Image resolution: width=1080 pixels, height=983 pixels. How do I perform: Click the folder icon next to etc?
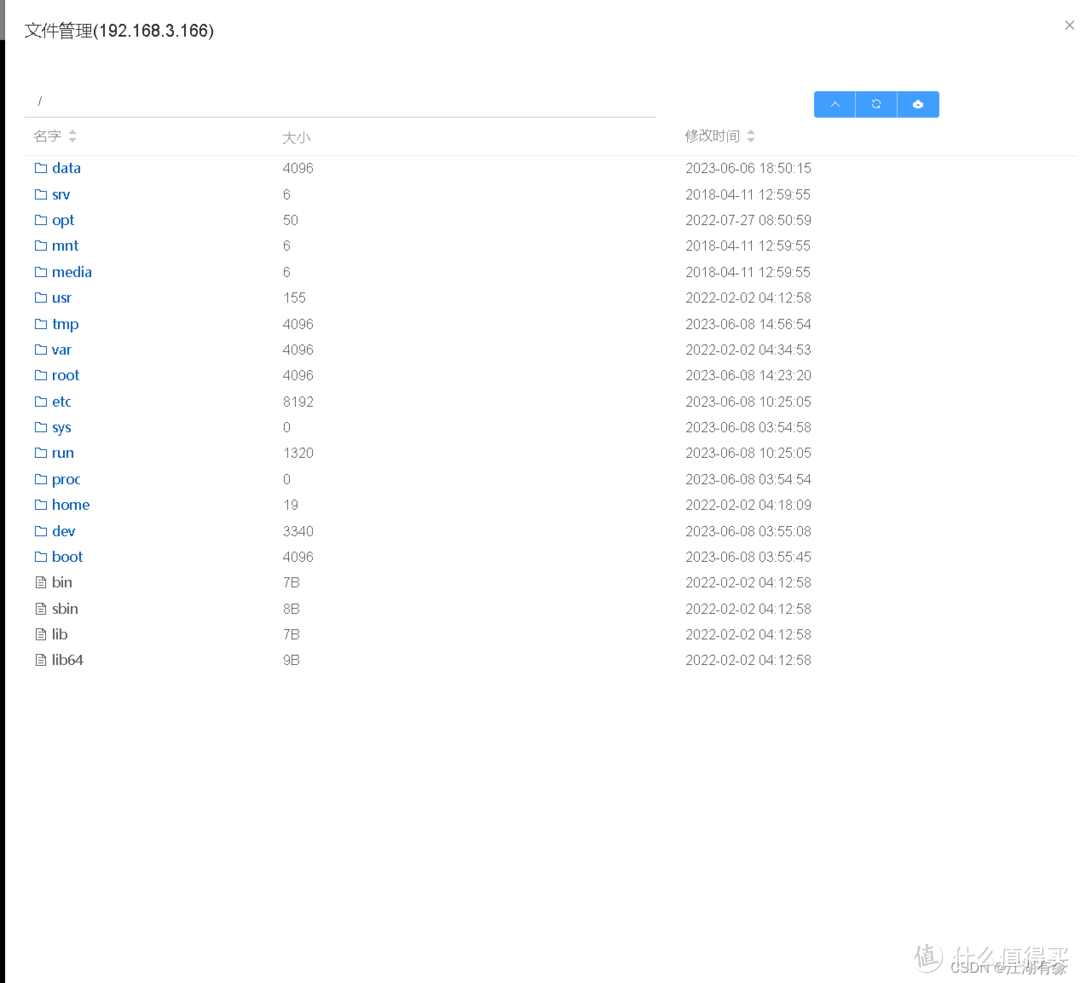click(x=40, y=401)
